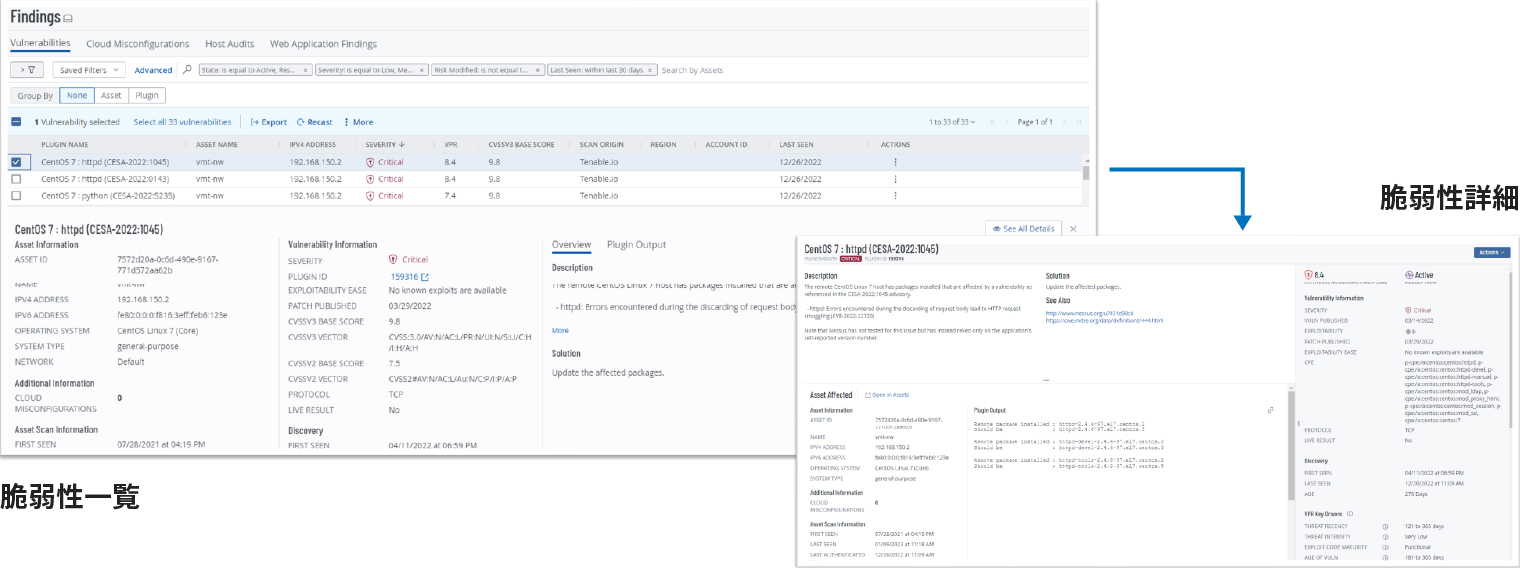This screenshot has width=1520, height=568.
Task: Switch to the Plugin Output tab
Action: click(636, 245)
